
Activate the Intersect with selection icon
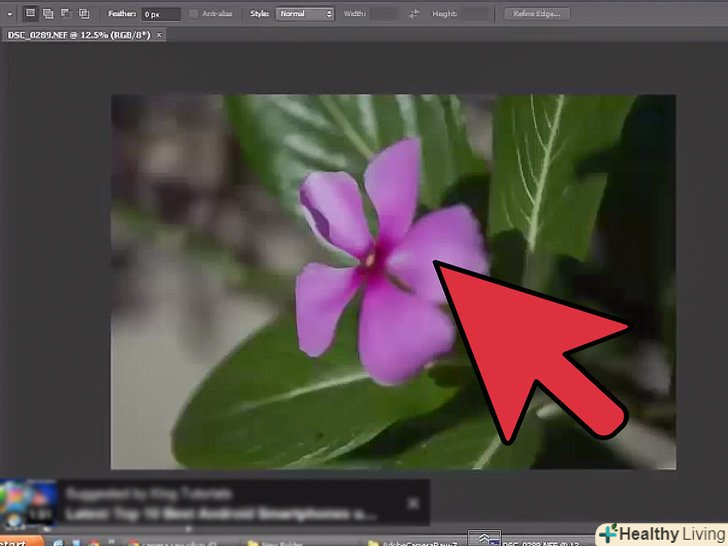coord(84,14)
